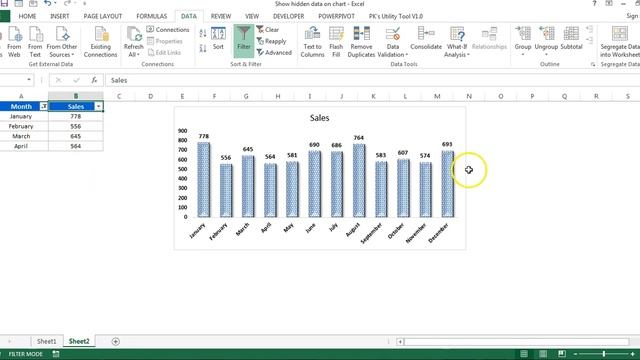Viewport: 640px width, 360px height.
Task: Click the From Web icon
Action: tap(14, 42)
